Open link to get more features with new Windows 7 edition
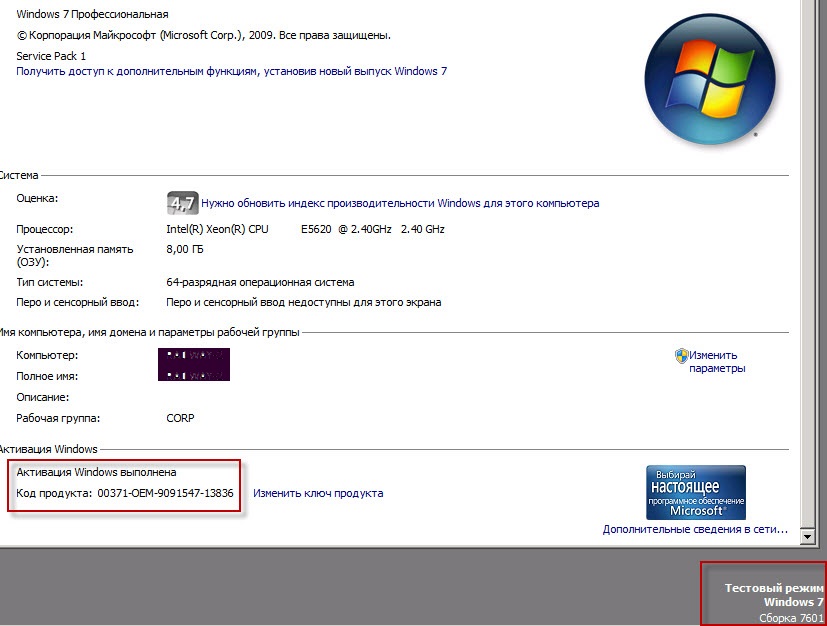This screenshot has height=626, width=827. pyautogui.click(x=232, y=71)
